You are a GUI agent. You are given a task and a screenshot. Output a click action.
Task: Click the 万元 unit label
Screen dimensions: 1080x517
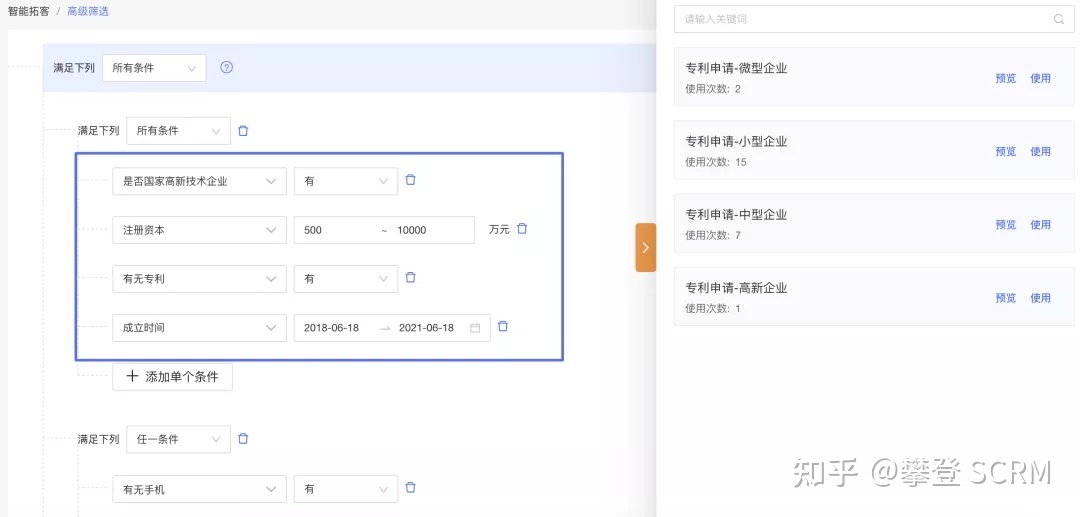tap(499, 230)
